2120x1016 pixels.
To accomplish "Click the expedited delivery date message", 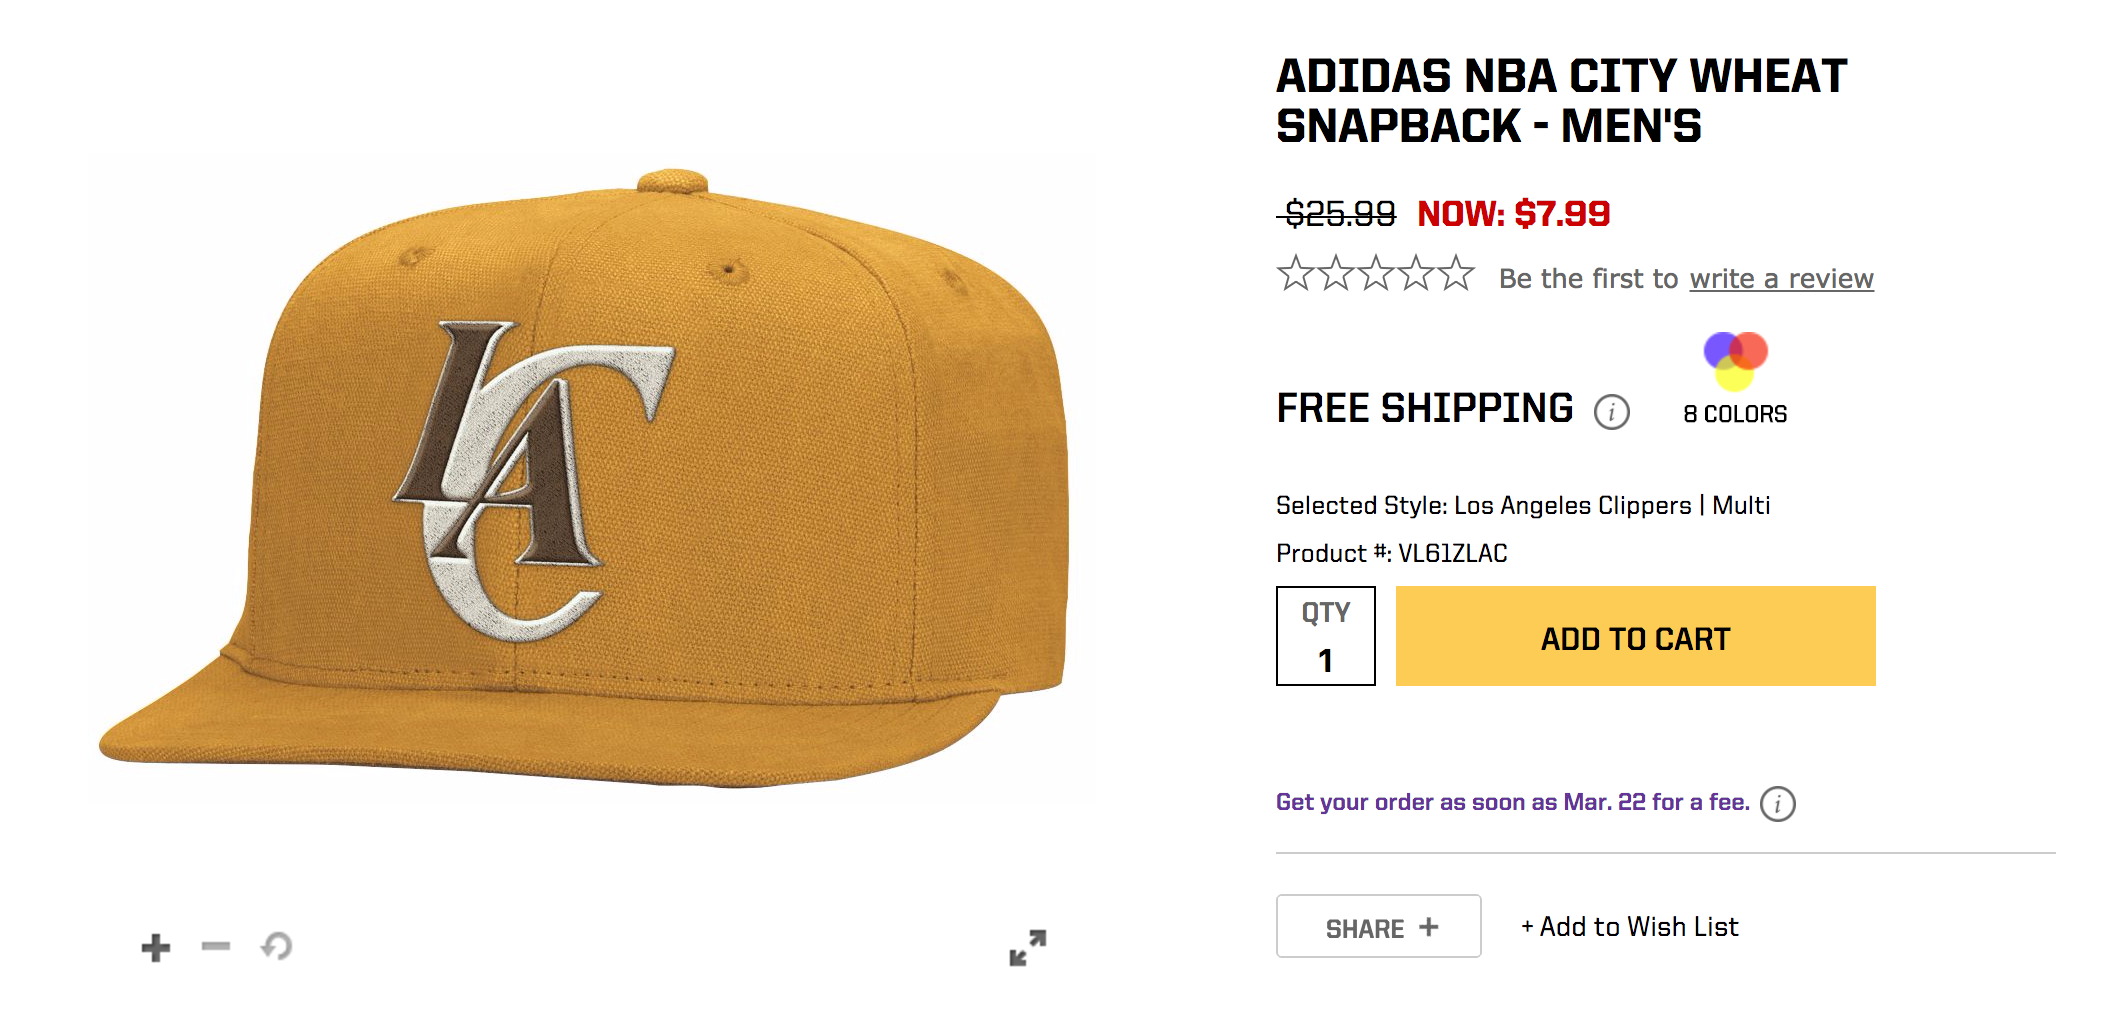I will pos(1512,802).
